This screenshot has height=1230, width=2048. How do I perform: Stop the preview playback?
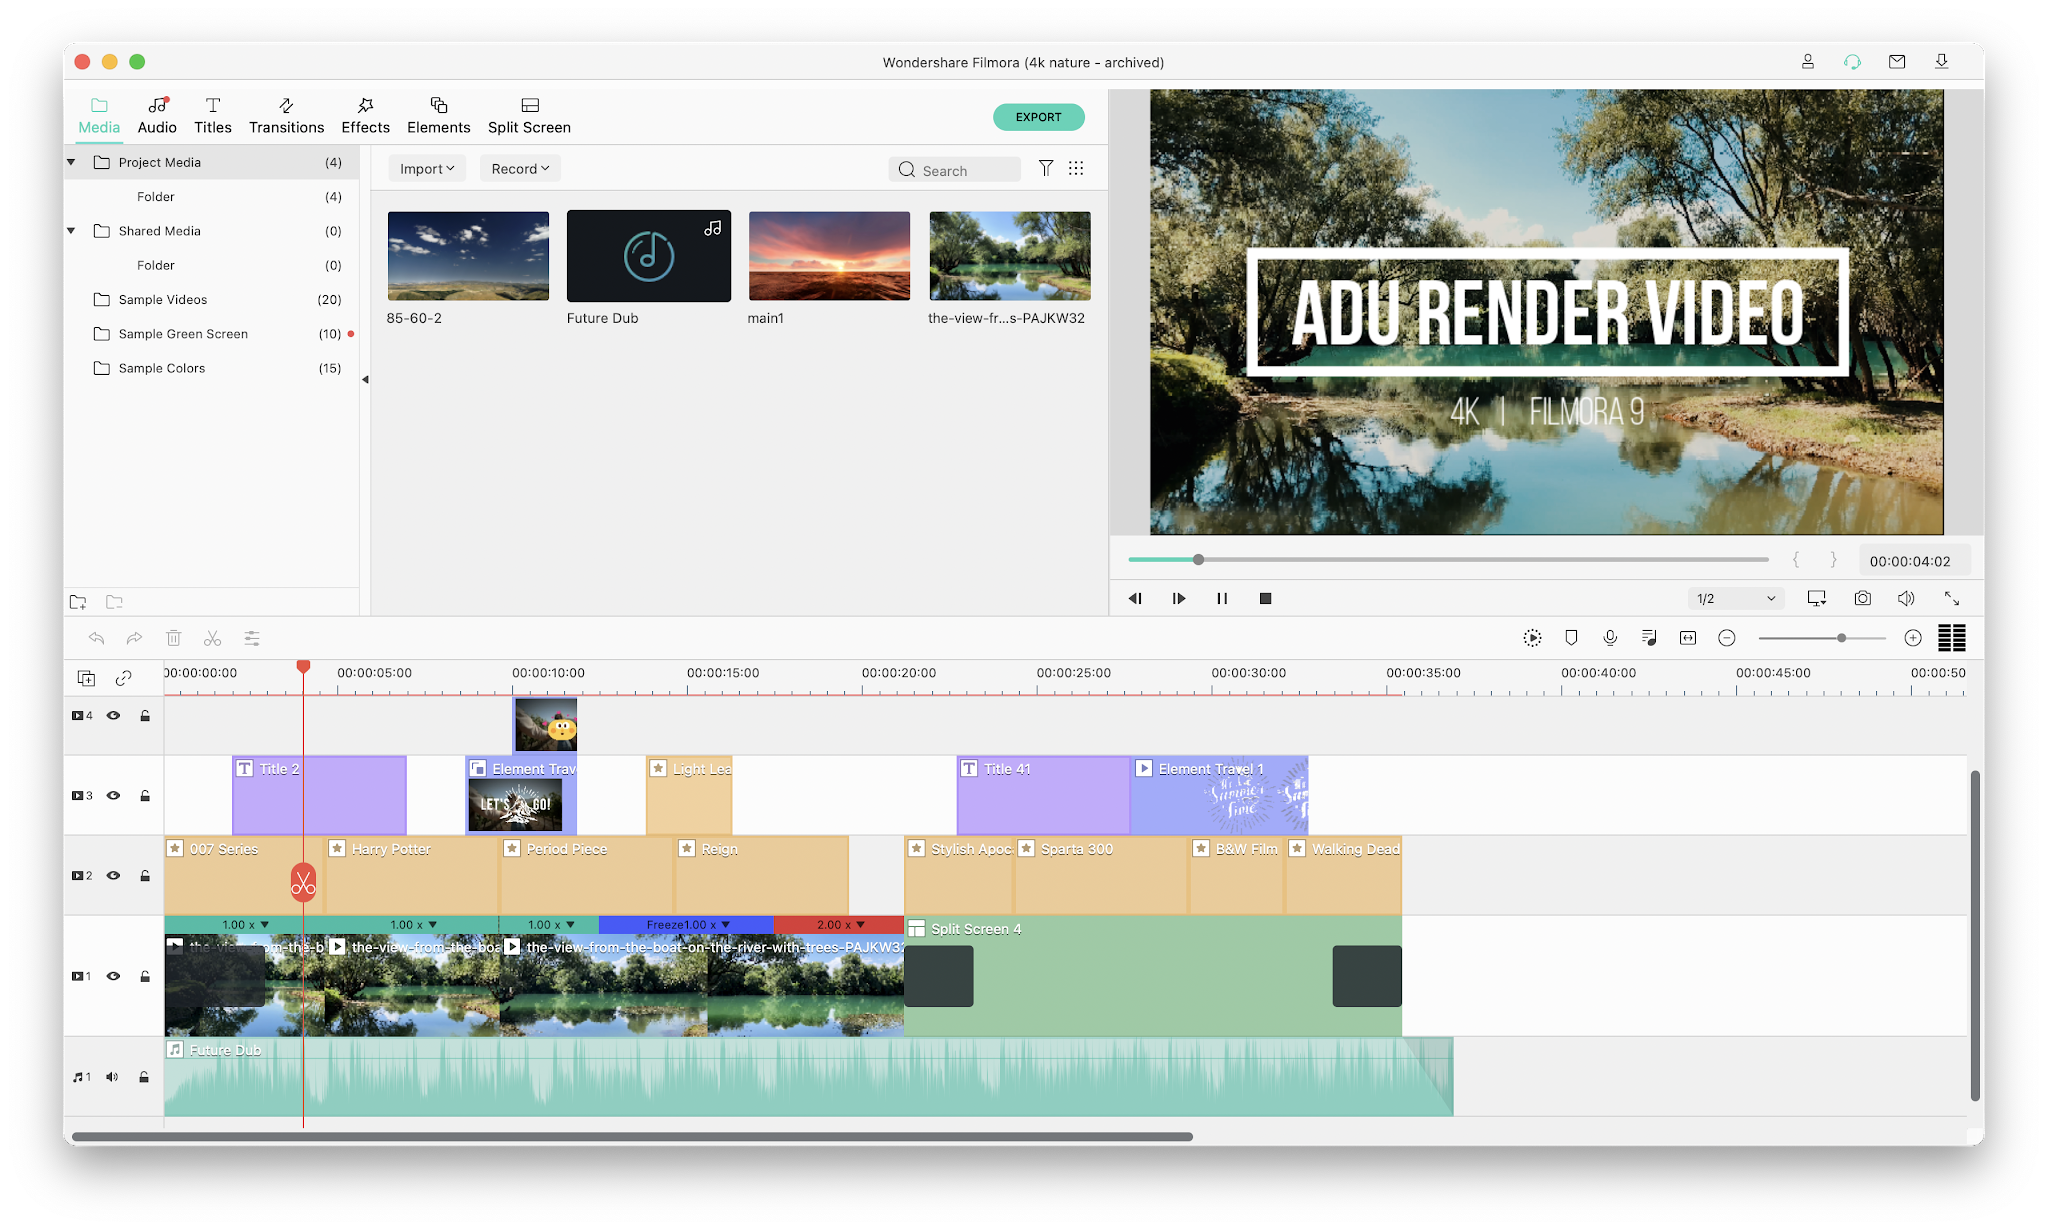pyautogui.click(x=1265, y=598)
